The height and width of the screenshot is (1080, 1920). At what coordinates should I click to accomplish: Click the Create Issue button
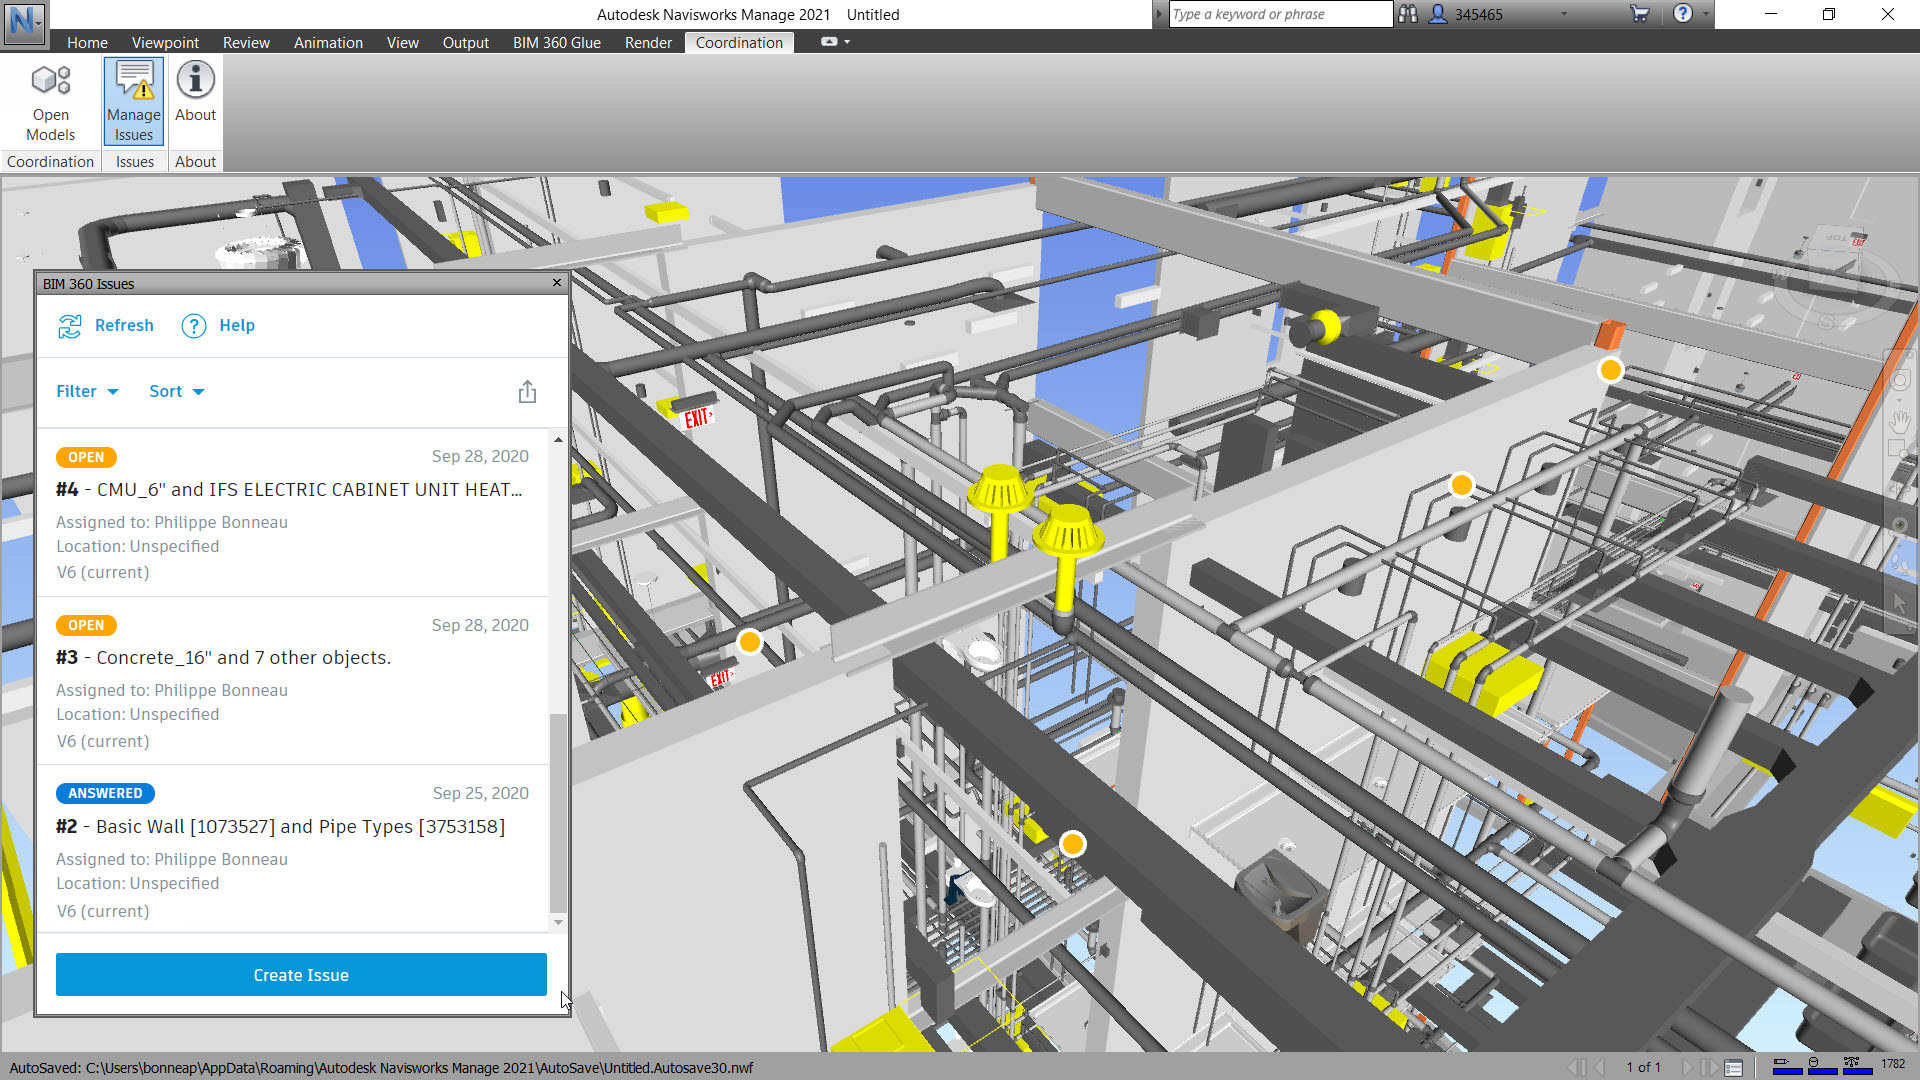pos(301,975)
